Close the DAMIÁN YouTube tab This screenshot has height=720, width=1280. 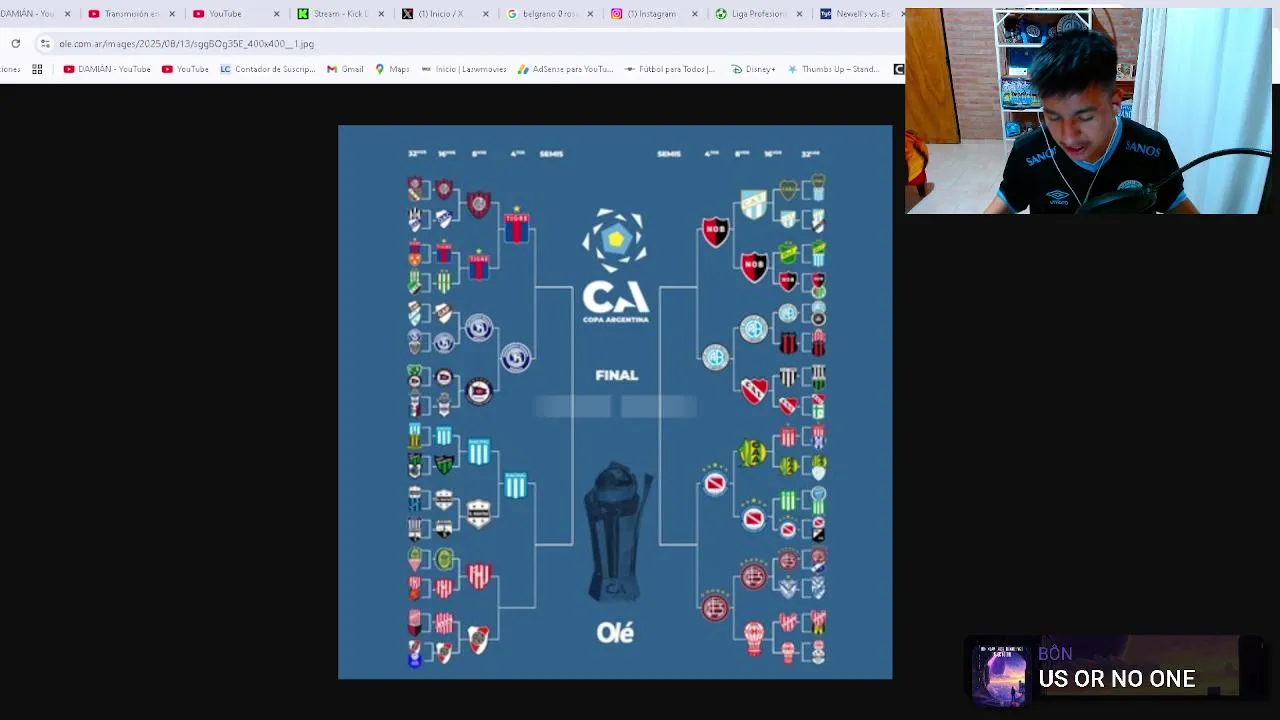(x=68, y=14)
